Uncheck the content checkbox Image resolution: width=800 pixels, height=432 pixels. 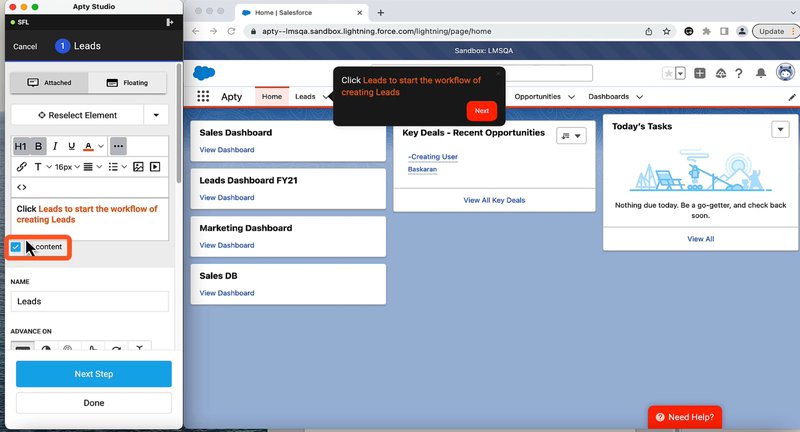(16, 246)
